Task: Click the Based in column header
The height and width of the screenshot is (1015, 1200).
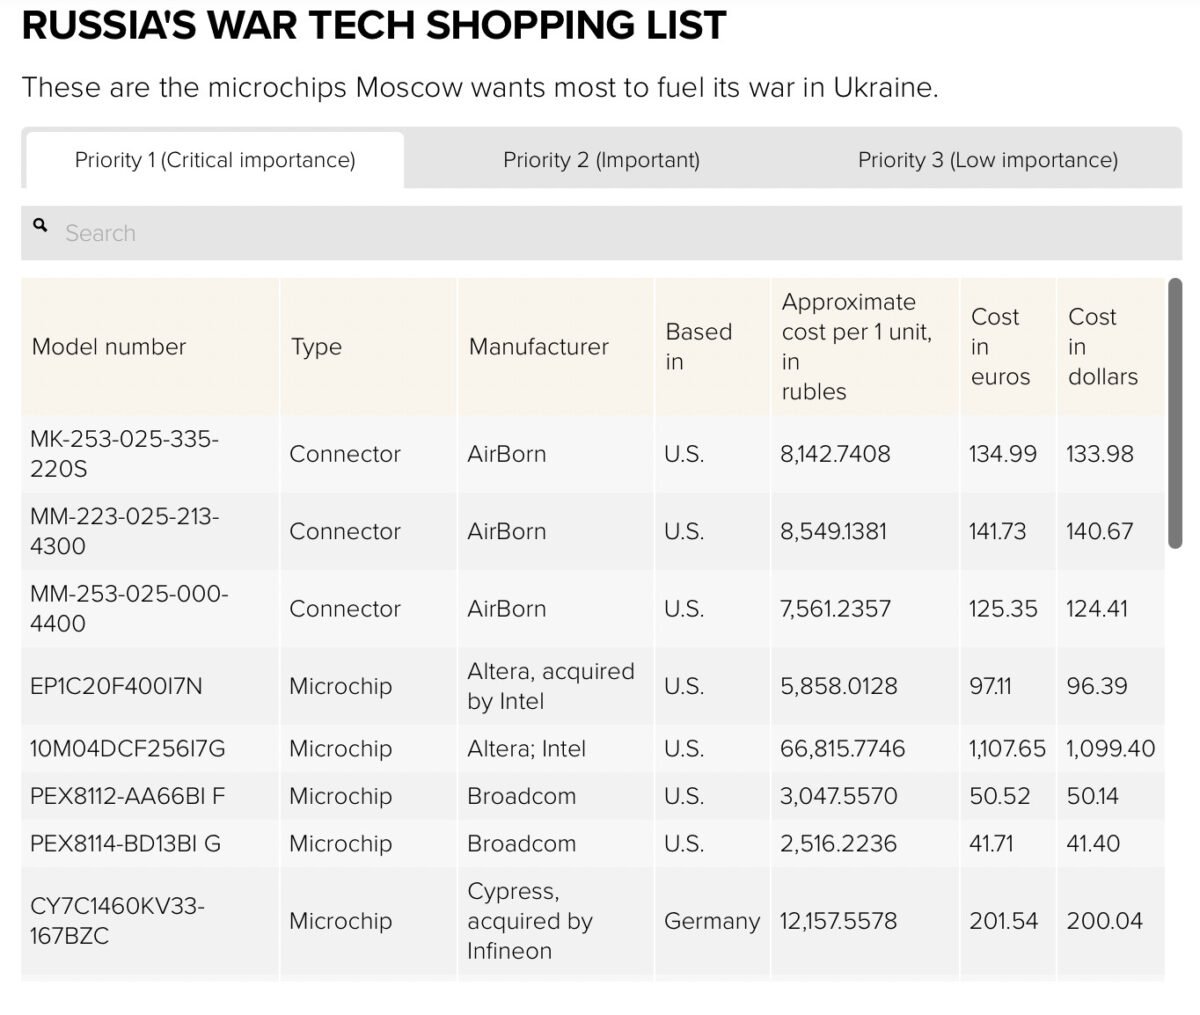Action: point(698,346)
